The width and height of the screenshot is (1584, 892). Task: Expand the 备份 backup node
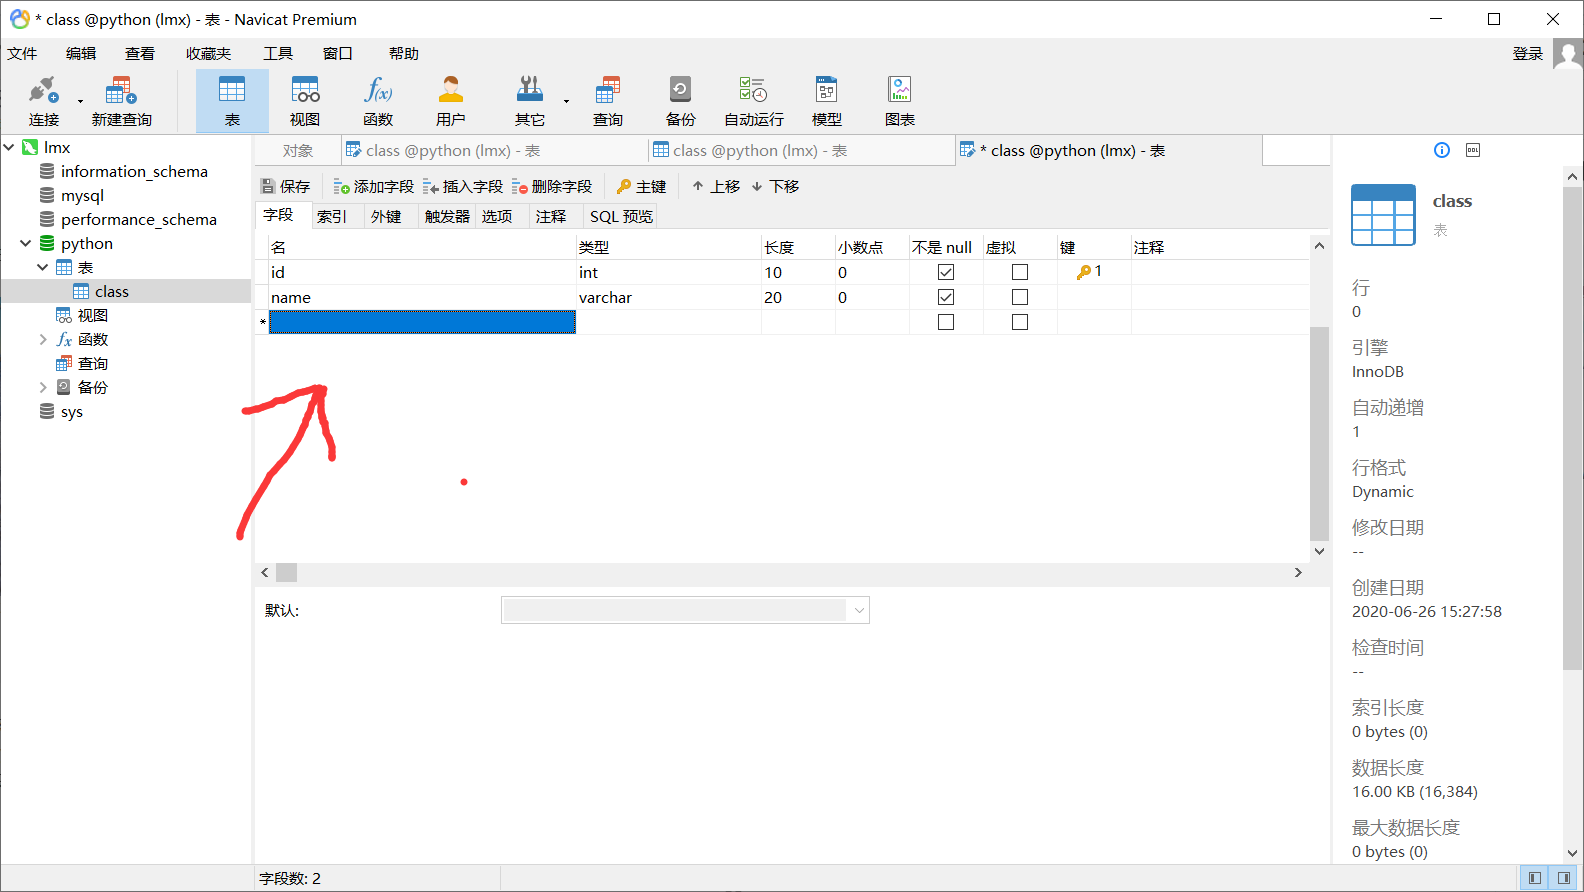(43, 387)
